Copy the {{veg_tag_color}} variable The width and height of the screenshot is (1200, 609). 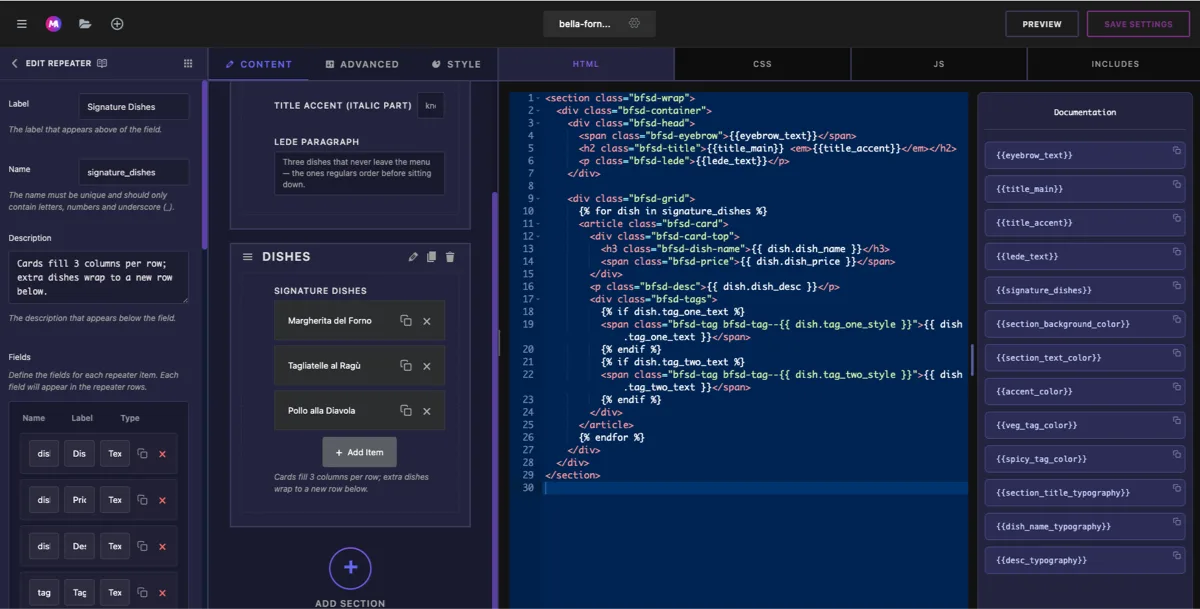point(1177,420)
